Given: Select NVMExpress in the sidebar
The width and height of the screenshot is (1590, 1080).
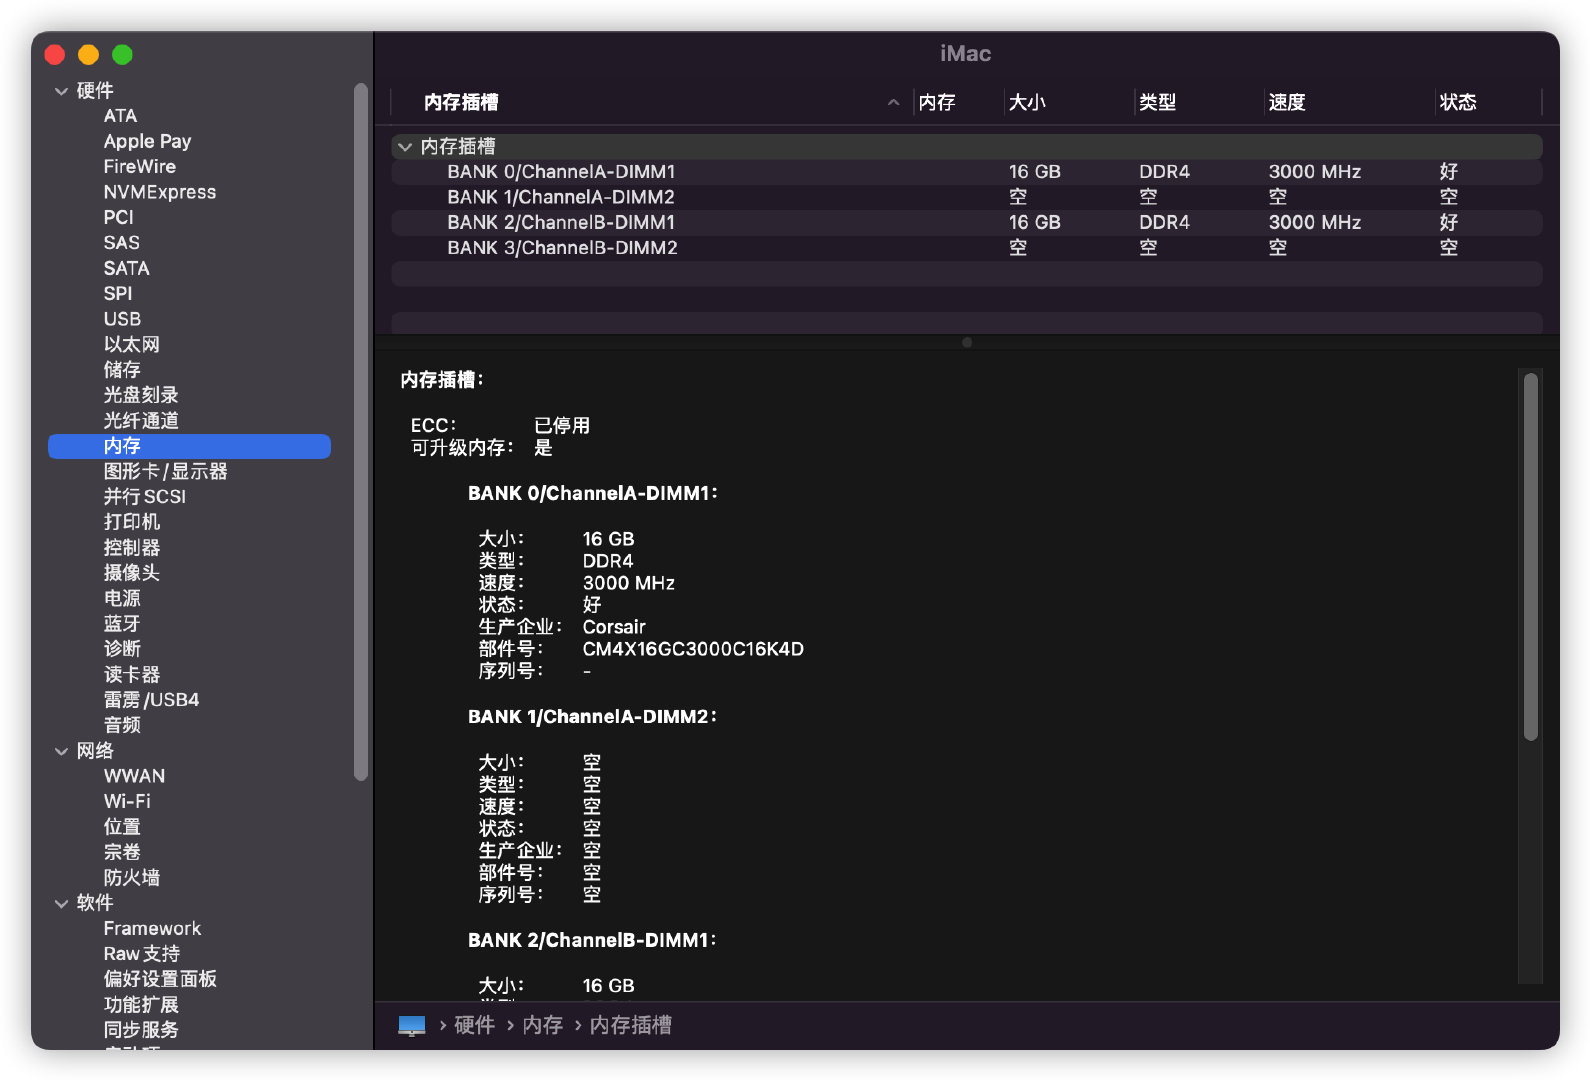Looking at the screenshot, I should [x=159, y=192].
